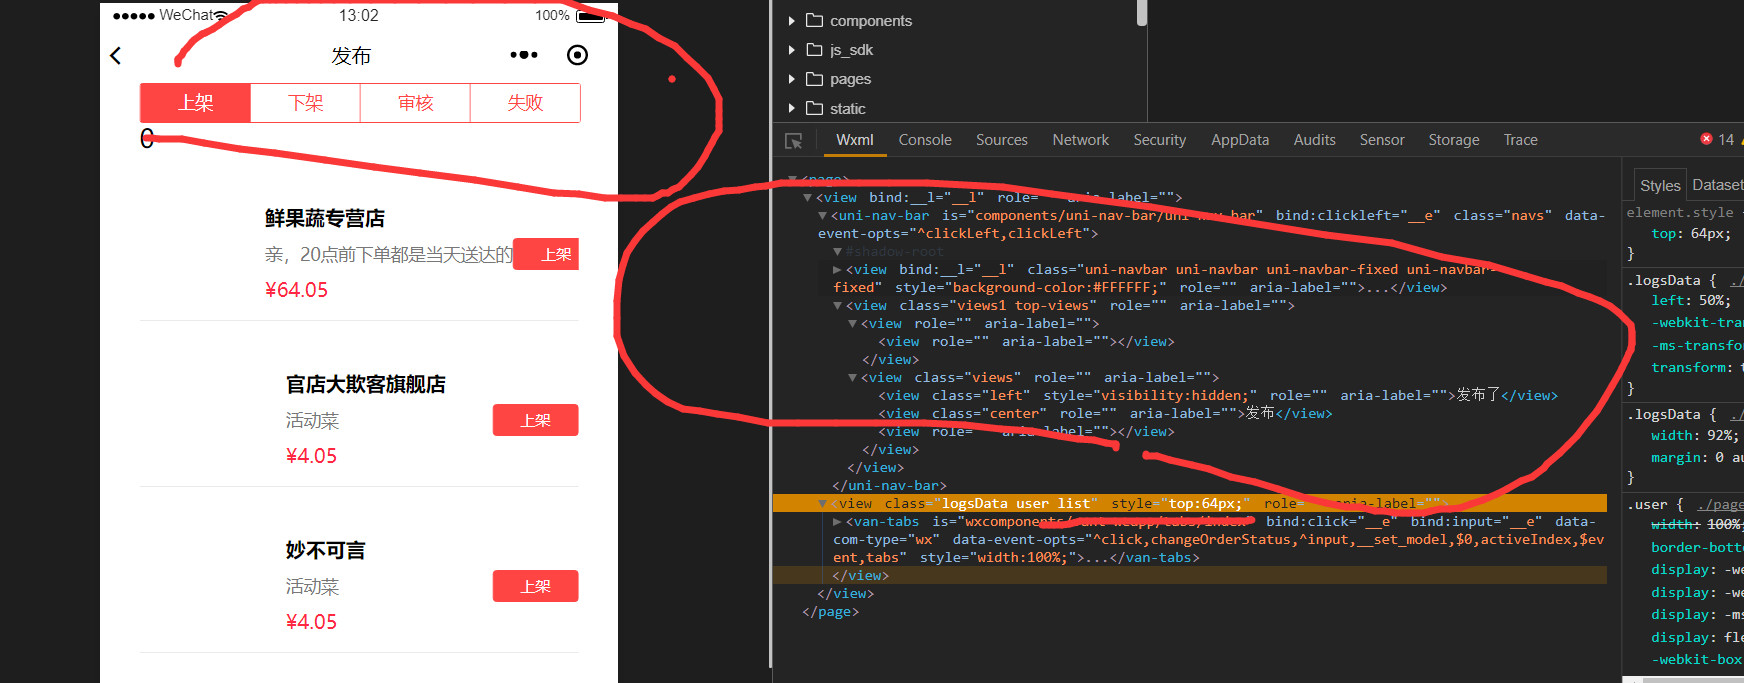Open the Console tab
The image size is (1744, 683).
(925, 140)
